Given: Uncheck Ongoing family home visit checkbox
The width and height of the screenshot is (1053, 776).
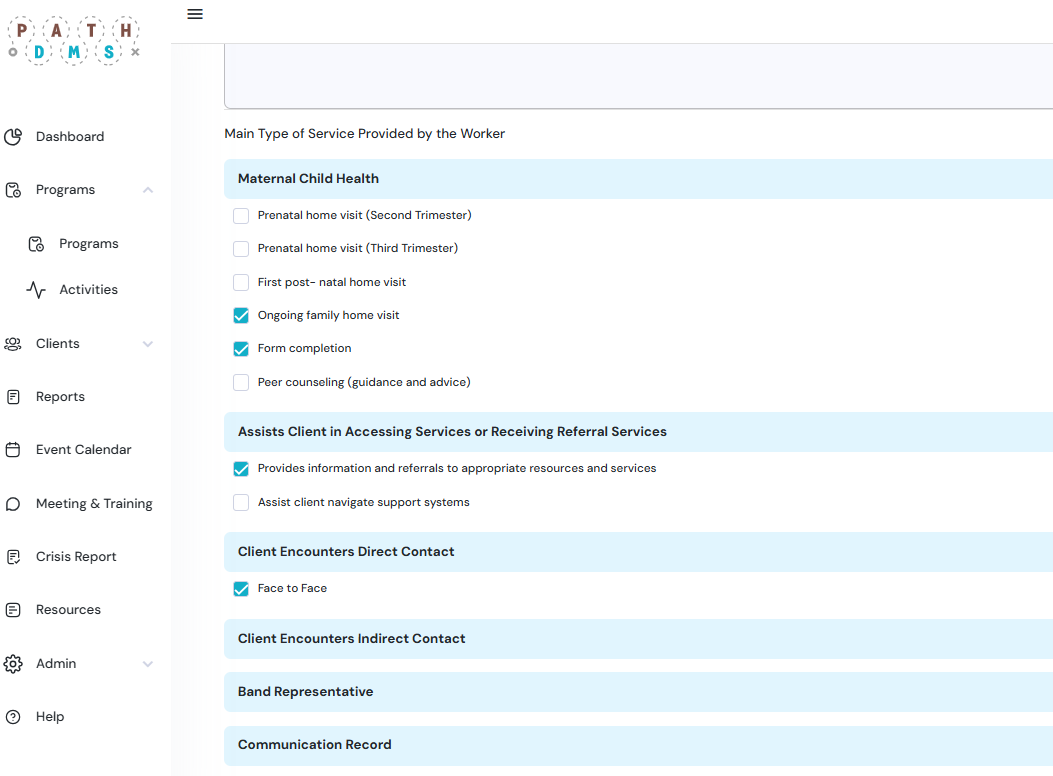Looking at the screenshot, I should point(241,316).
